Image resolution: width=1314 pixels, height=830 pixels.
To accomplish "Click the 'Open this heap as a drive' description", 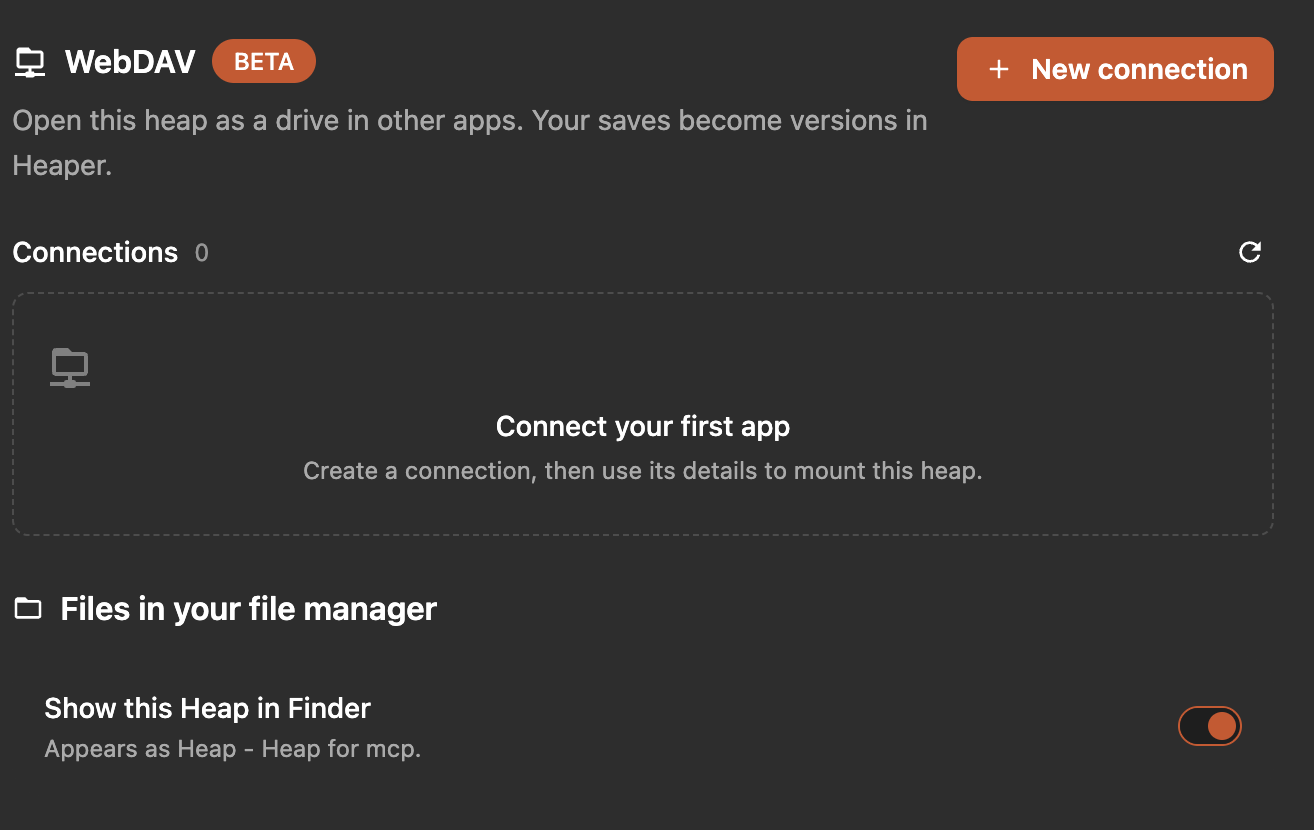I will click(470, 143).
